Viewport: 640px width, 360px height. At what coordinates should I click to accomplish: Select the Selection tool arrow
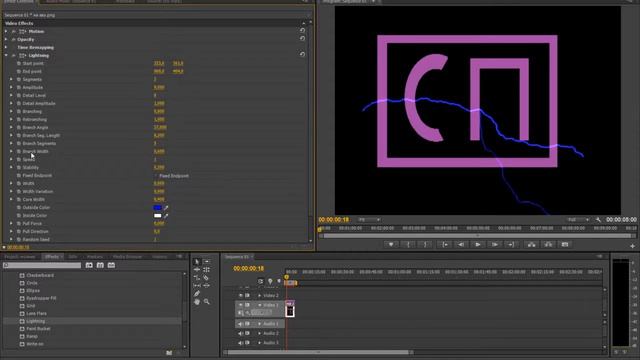(x=197, y=262)
